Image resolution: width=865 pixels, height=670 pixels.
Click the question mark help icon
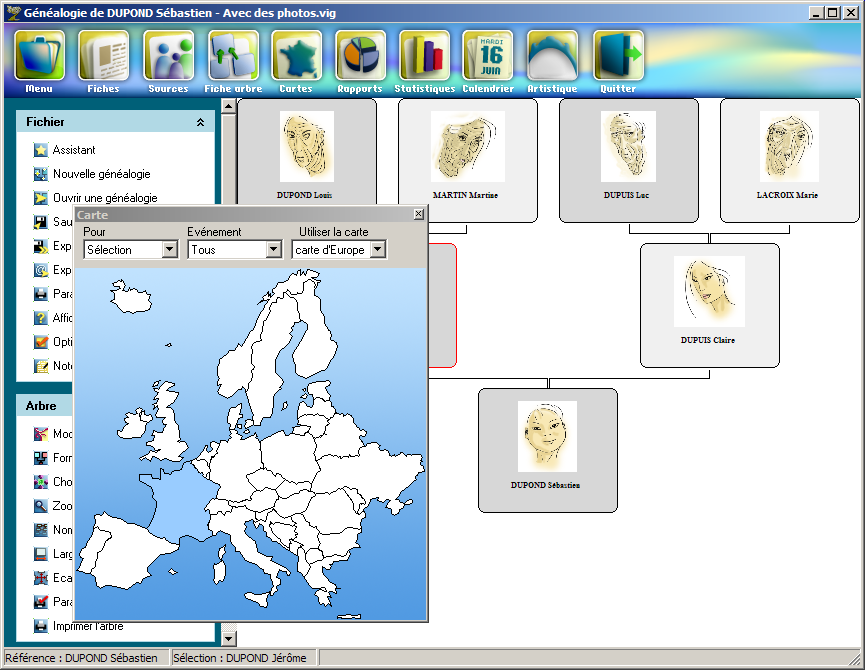[x=41, y=318]
